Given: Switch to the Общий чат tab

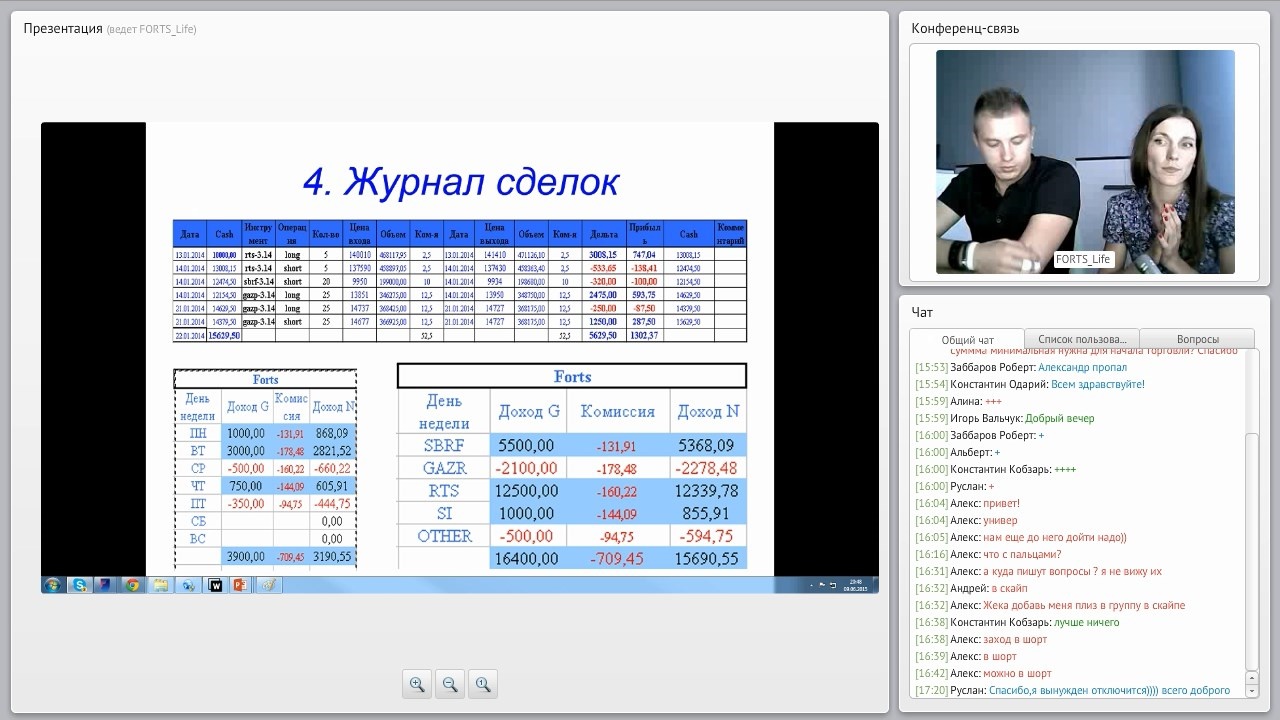Looking at the screenshot, I should (967, 340).
